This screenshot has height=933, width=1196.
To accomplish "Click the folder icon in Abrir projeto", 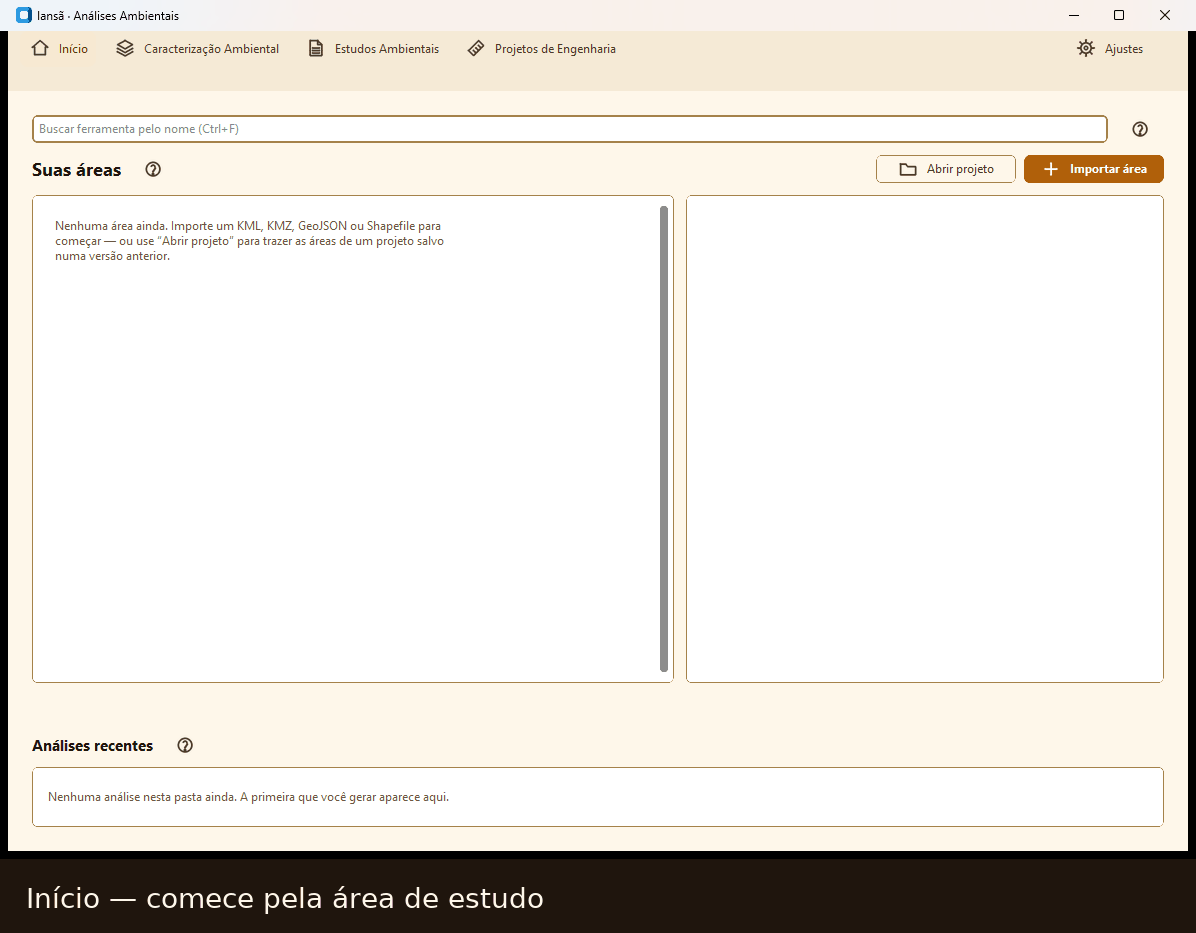I will 908,169.
